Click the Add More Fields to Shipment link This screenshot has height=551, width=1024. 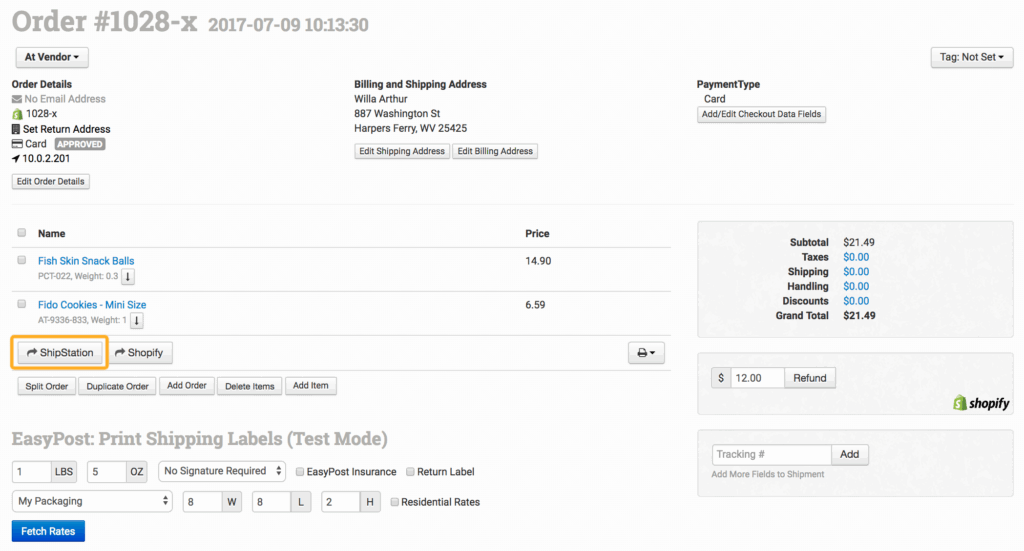[768, 474]
